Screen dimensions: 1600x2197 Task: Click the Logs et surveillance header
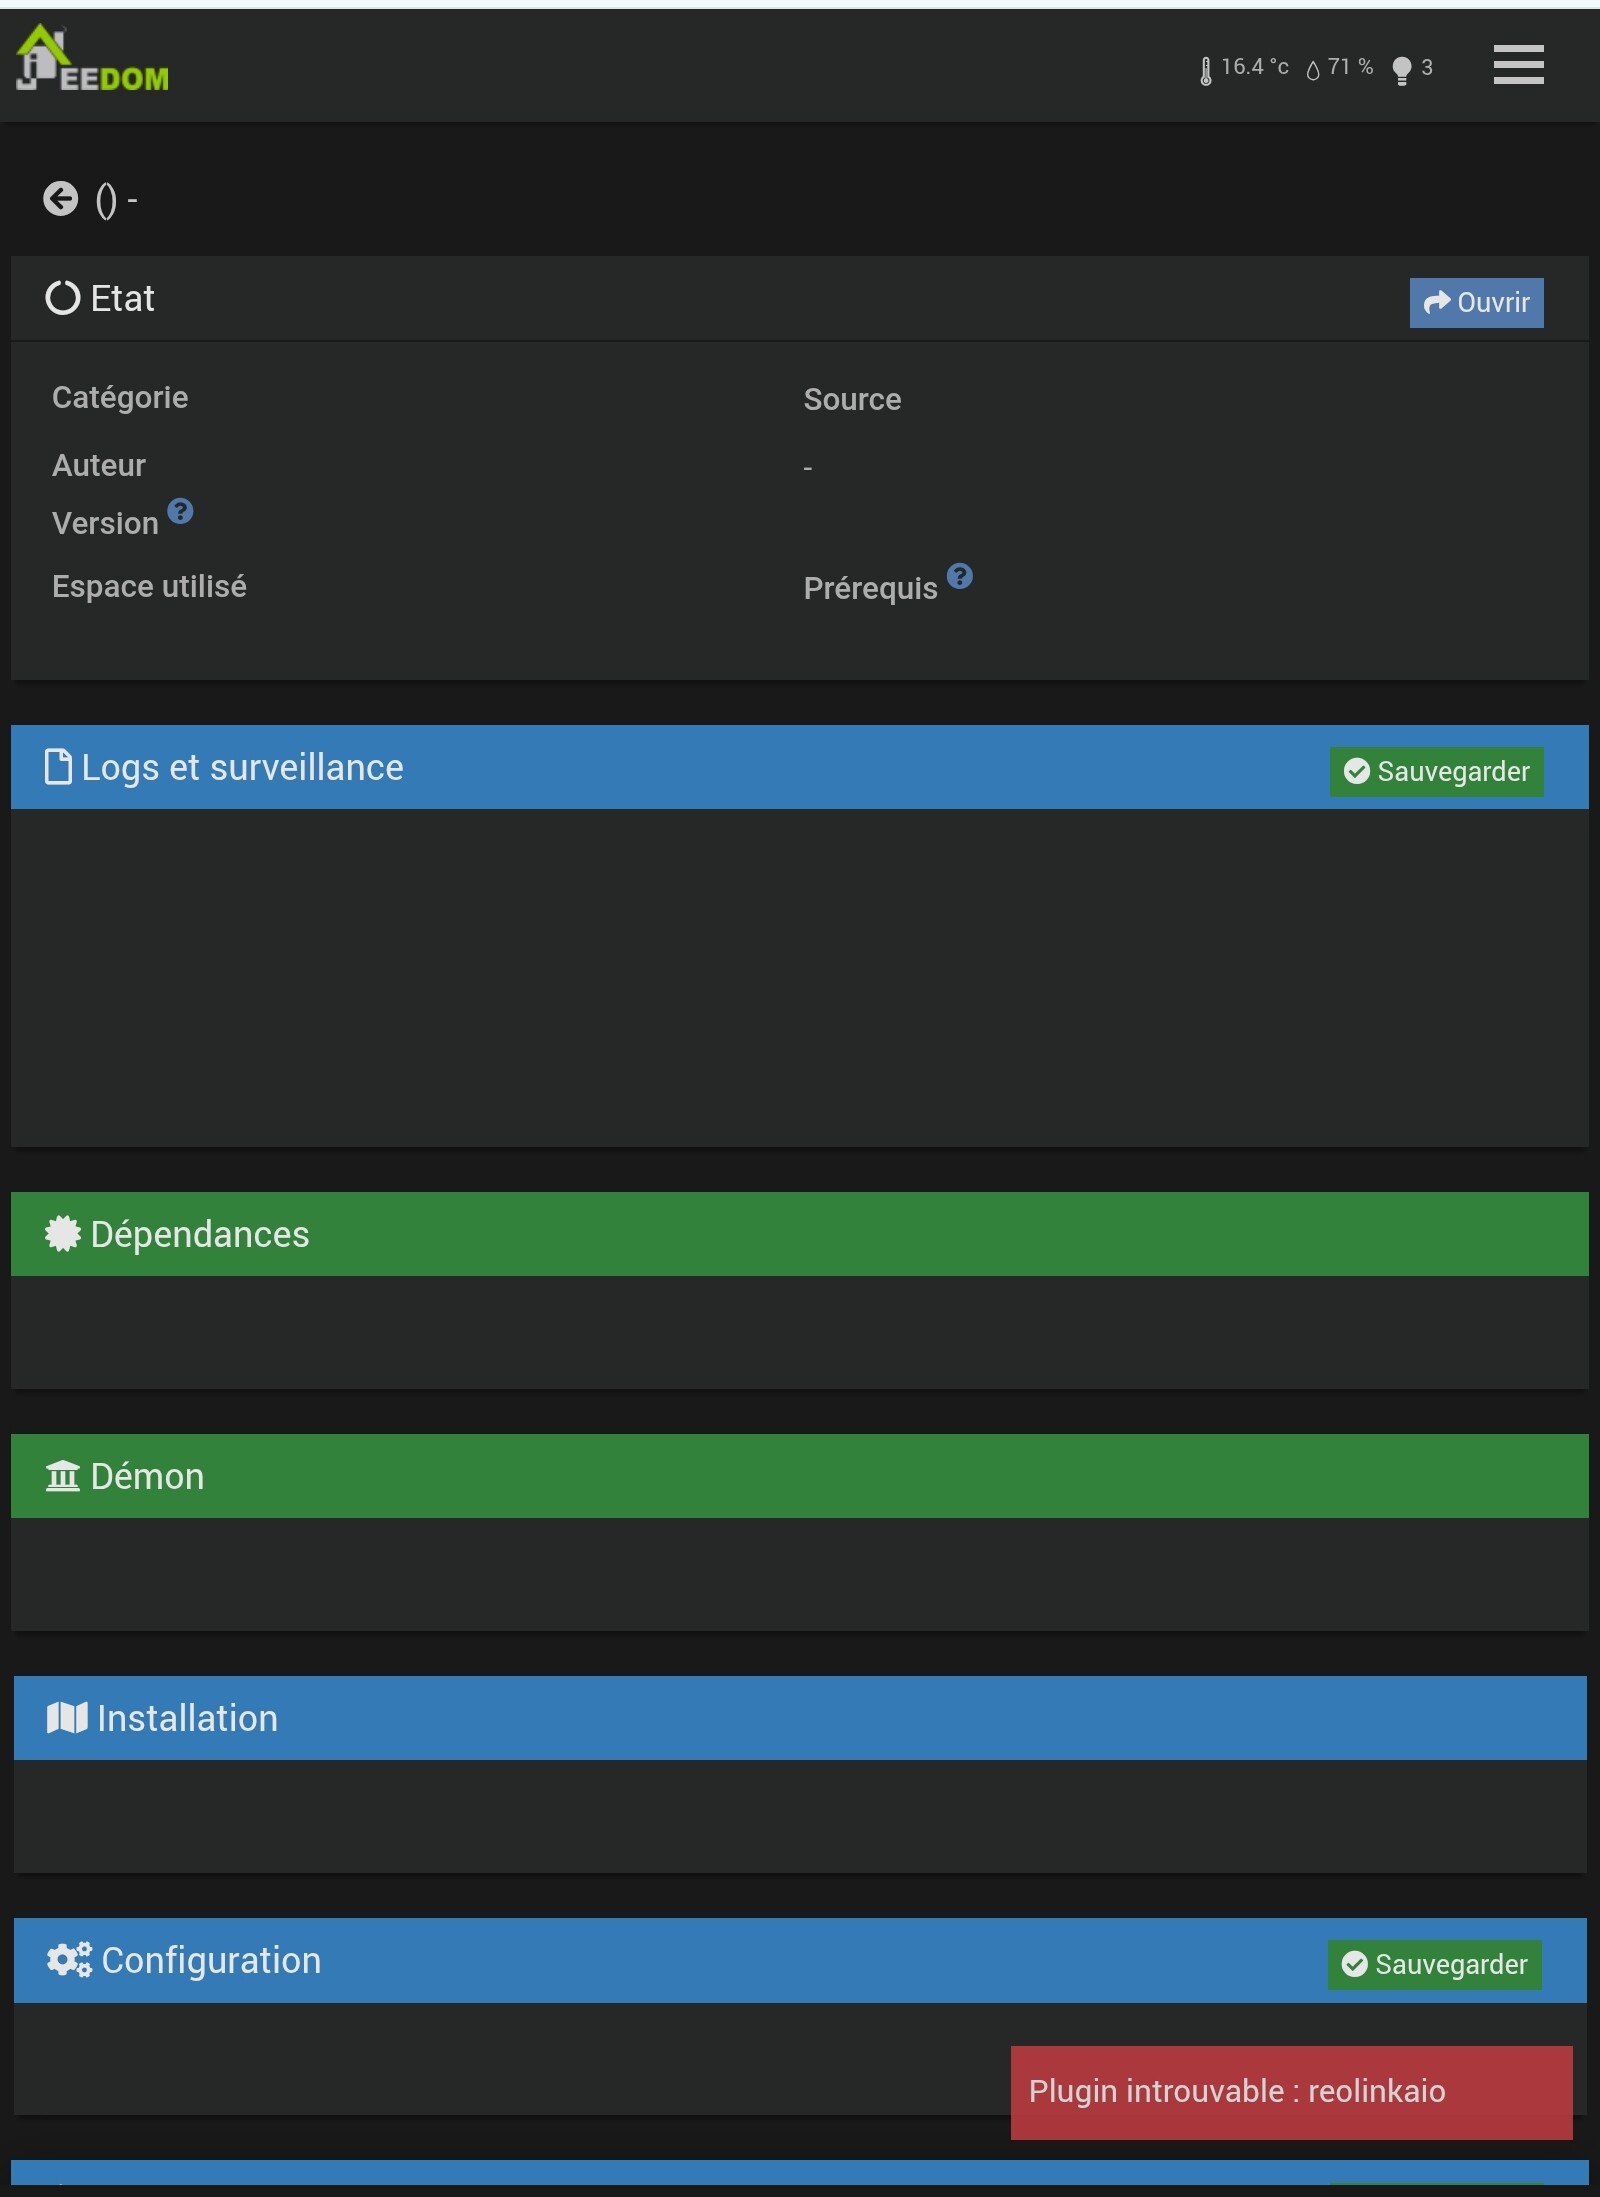point(242,767)
